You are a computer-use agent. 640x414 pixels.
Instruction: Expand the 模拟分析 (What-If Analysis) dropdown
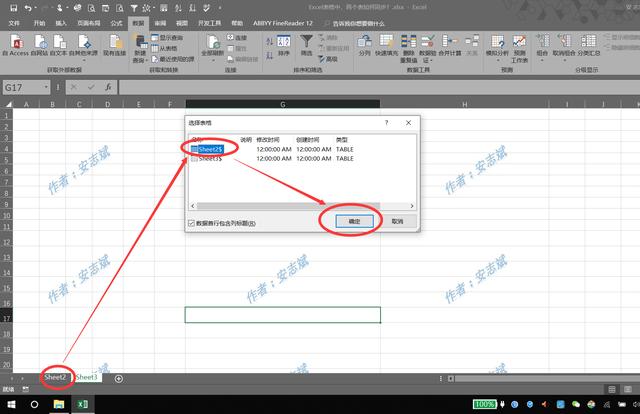pos(498,60)
